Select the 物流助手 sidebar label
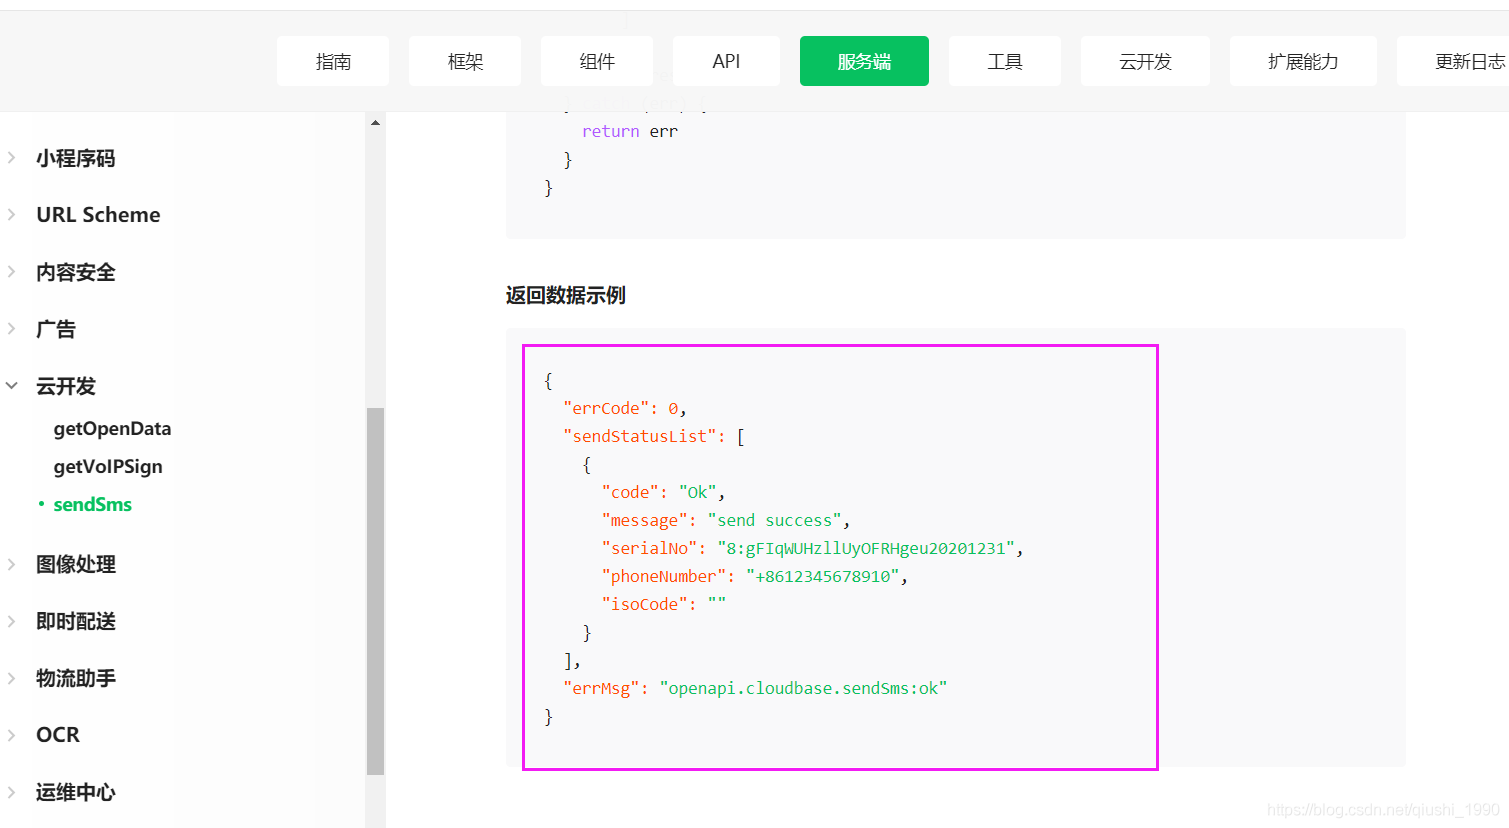This screenshot has height=828, width=1509. tap(76, 678)
